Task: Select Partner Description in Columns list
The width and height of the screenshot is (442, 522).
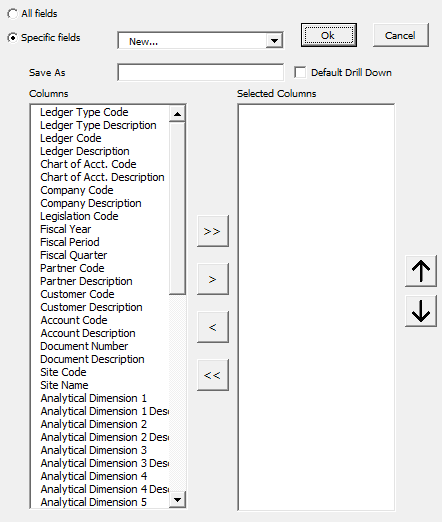Action: click(99, 281)
